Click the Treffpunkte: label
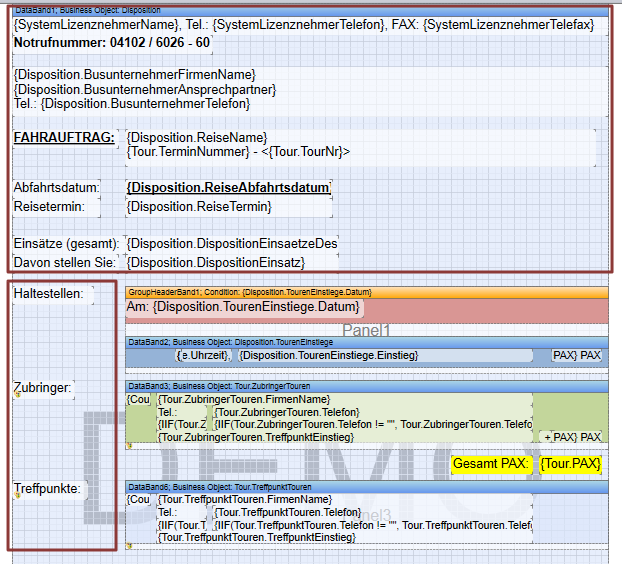 (x=49, y=489)
